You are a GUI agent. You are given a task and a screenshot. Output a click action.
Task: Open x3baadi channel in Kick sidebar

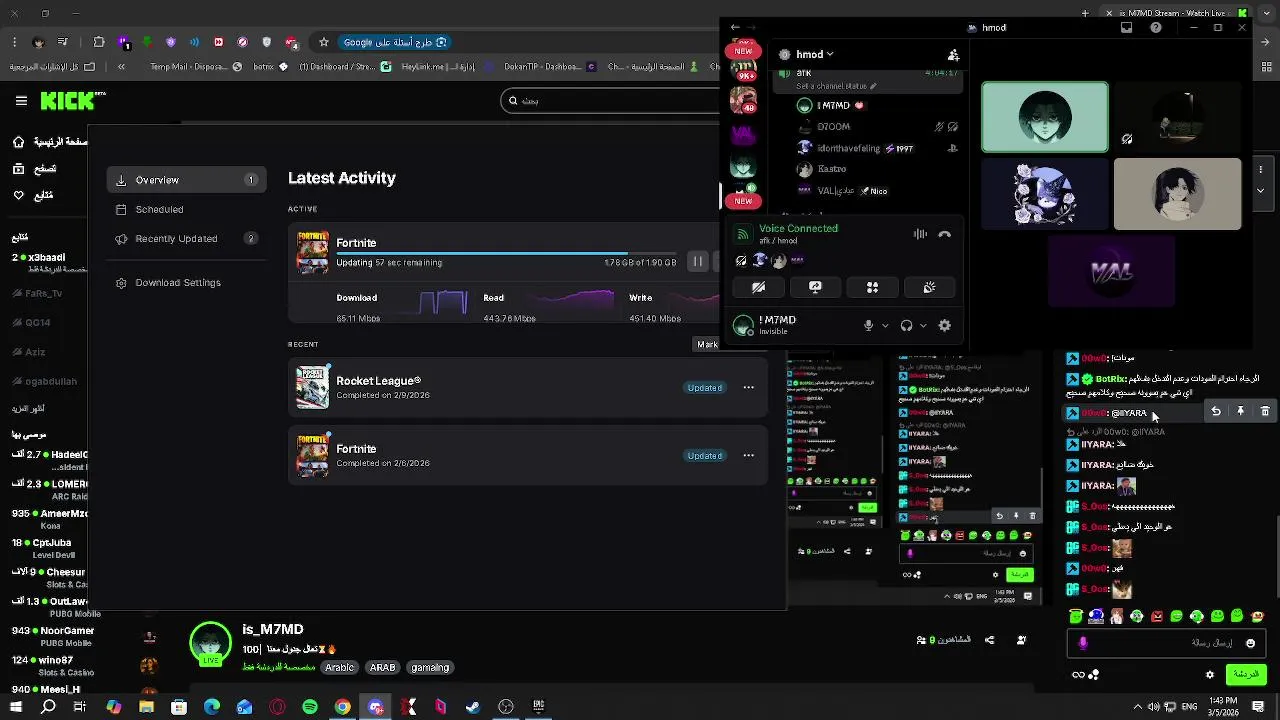click(50, 263)
